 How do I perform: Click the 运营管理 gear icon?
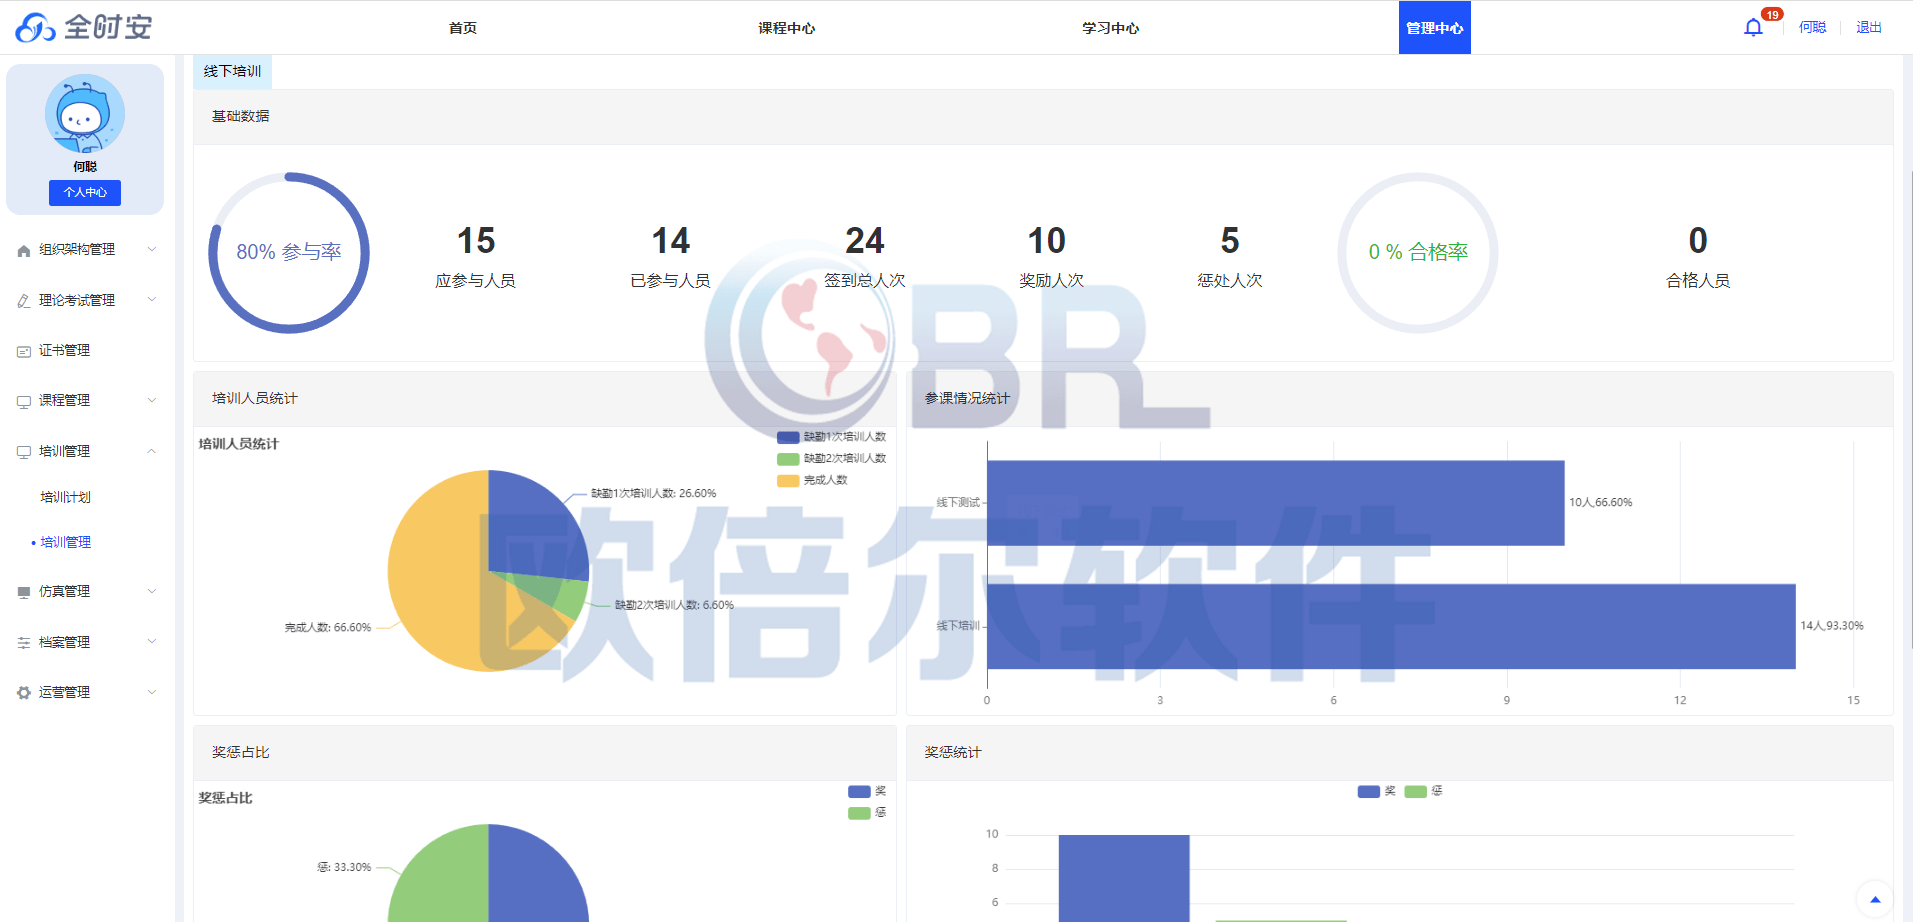click(24, 692)
